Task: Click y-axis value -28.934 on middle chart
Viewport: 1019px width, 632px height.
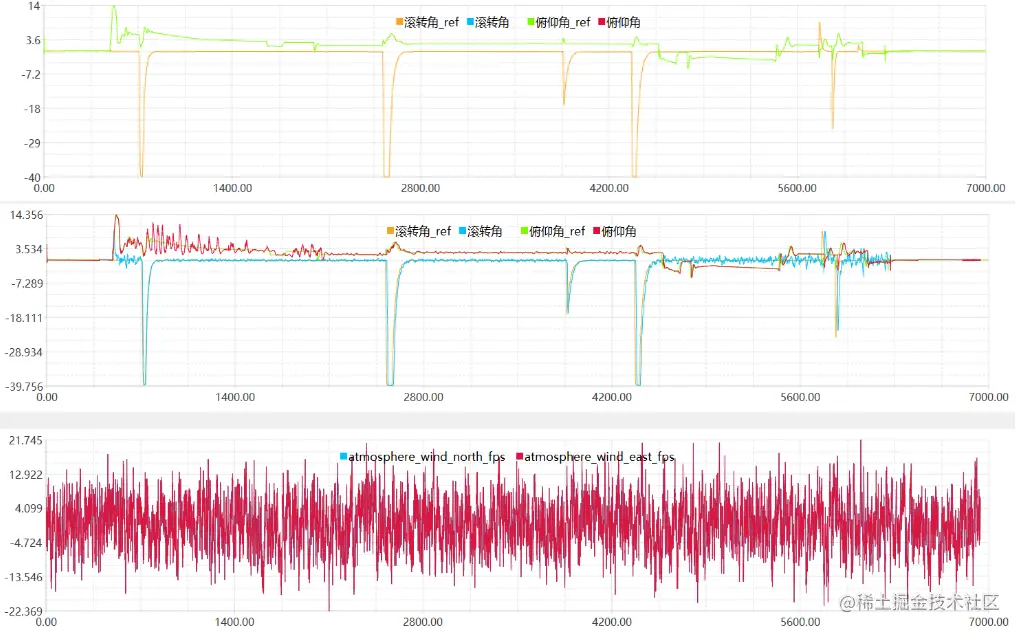Action: tap(25, 352)
